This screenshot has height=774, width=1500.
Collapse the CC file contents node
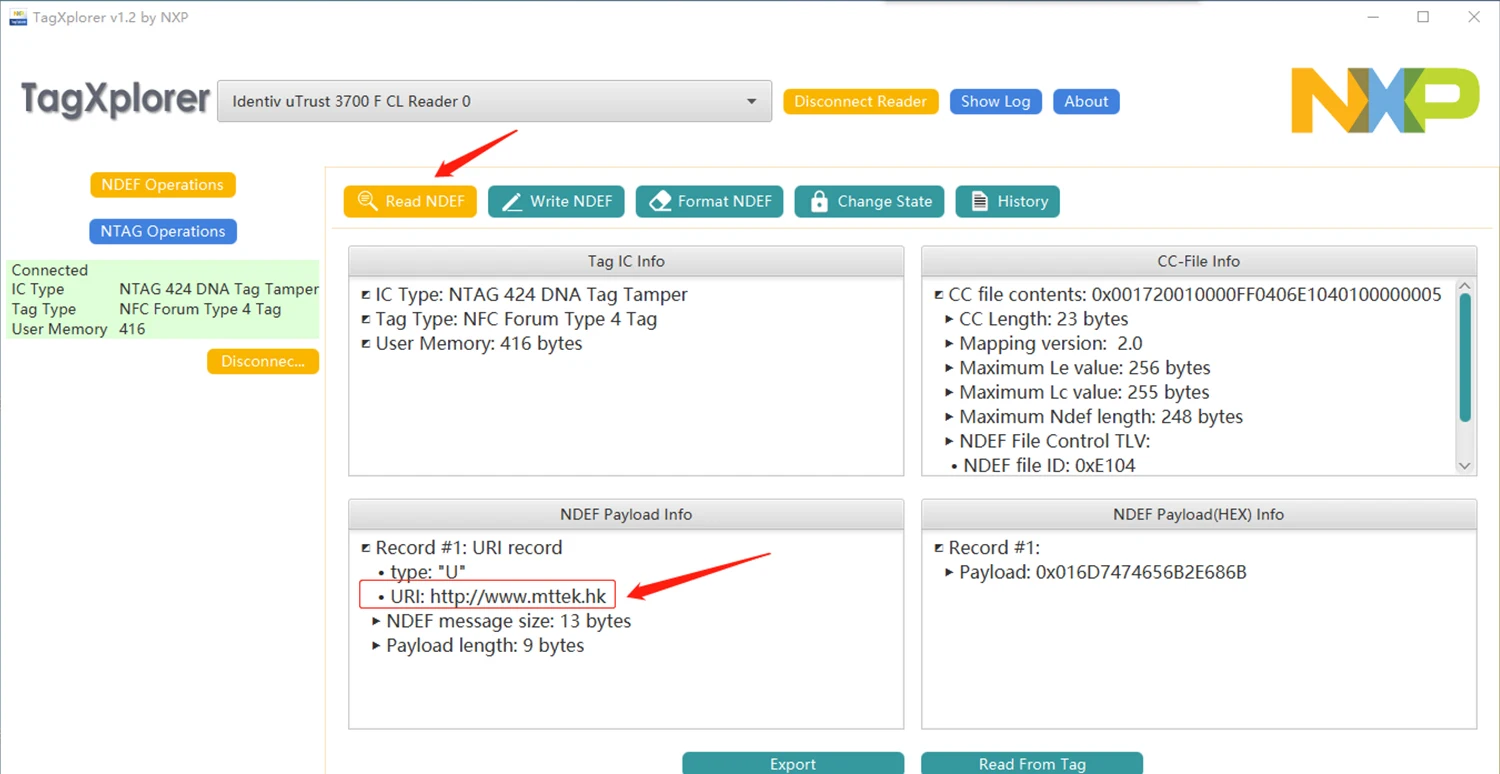939,295
